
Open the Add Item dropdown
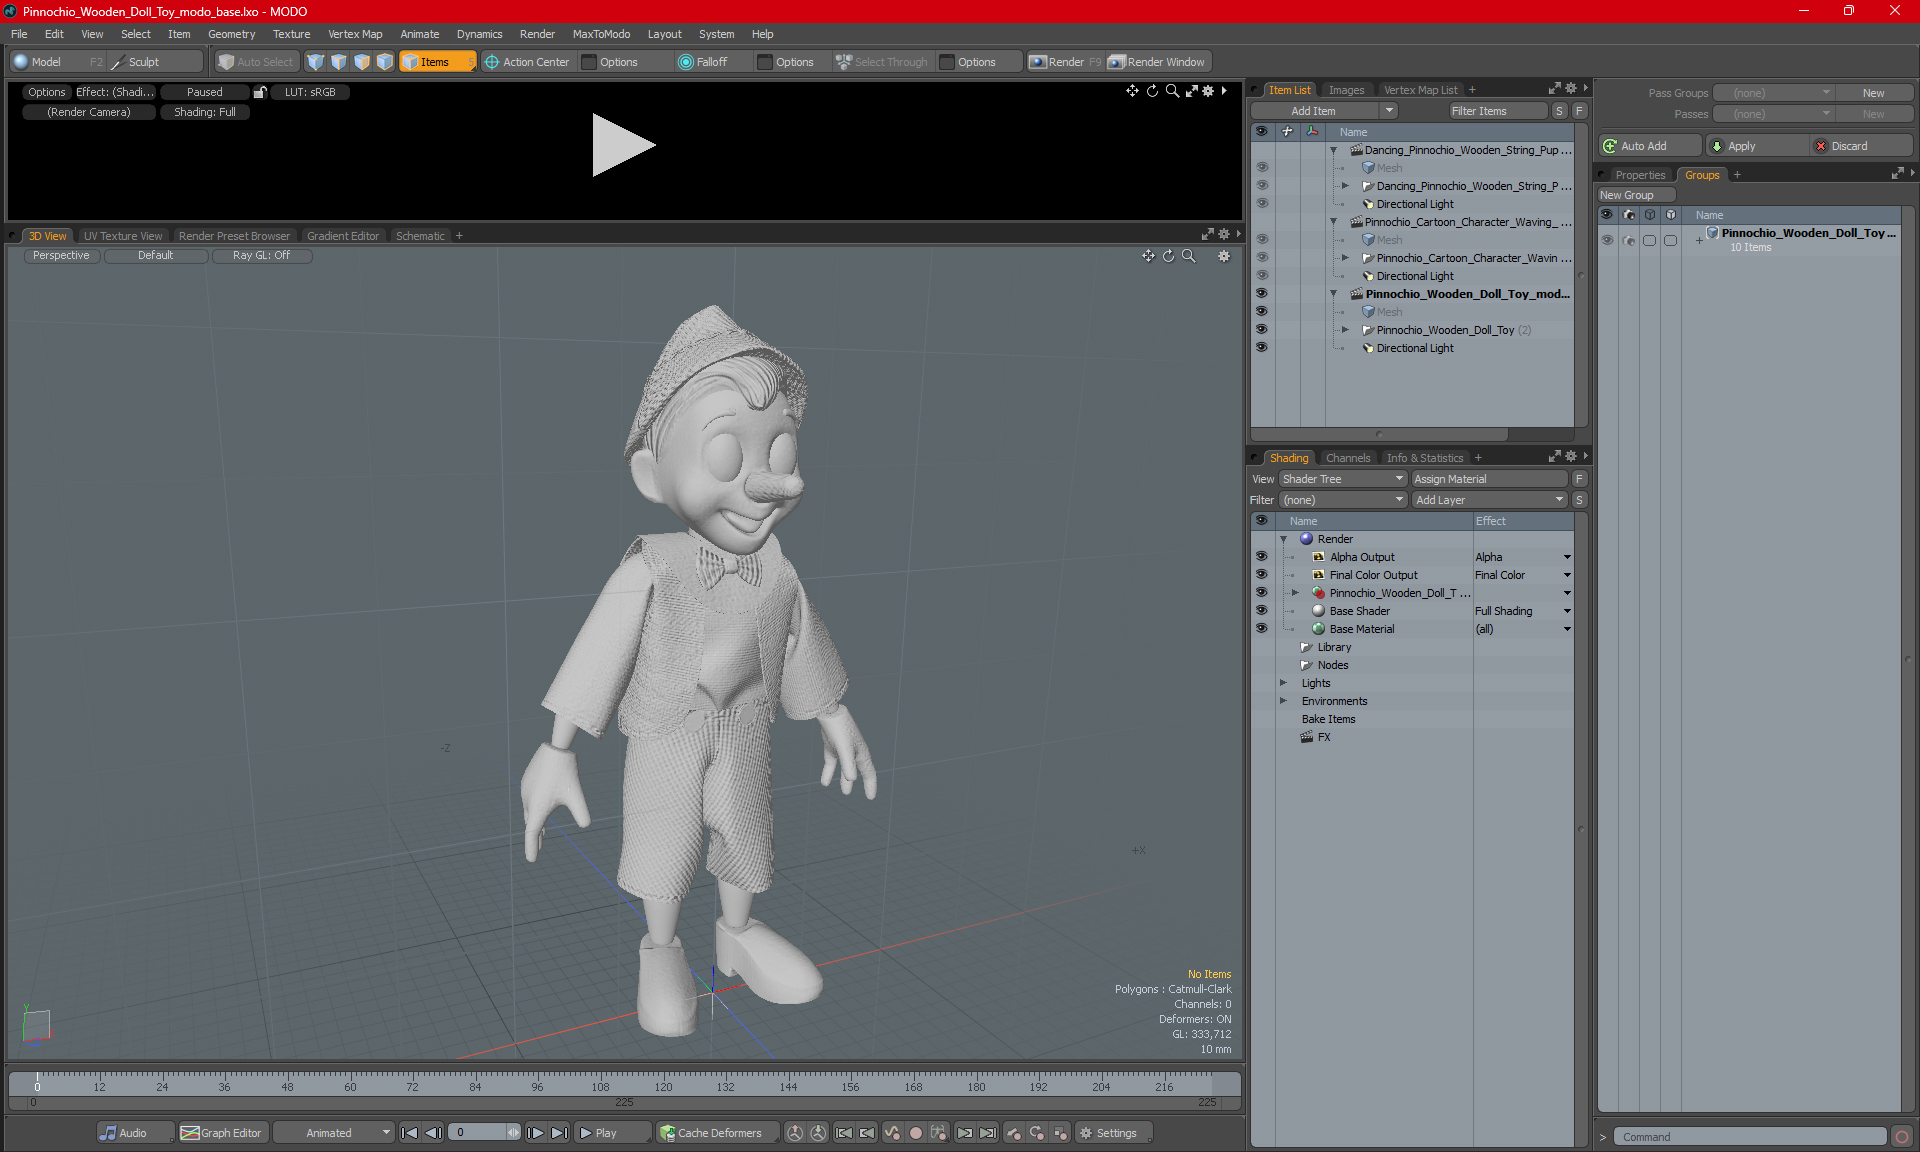[x=1325, y=111]
